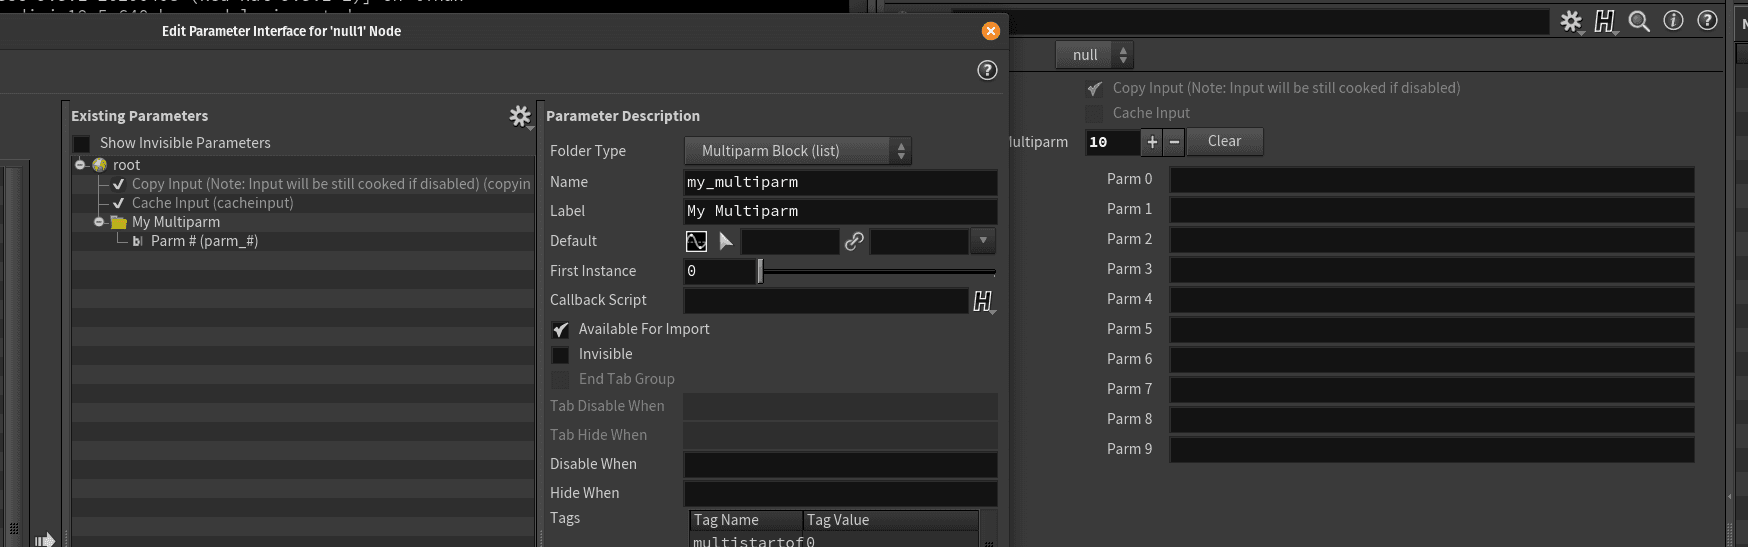Open the dialog help question mark icon
This screenshot has width=1748, height=547.
pyautogui.click(x=987, y=70)
